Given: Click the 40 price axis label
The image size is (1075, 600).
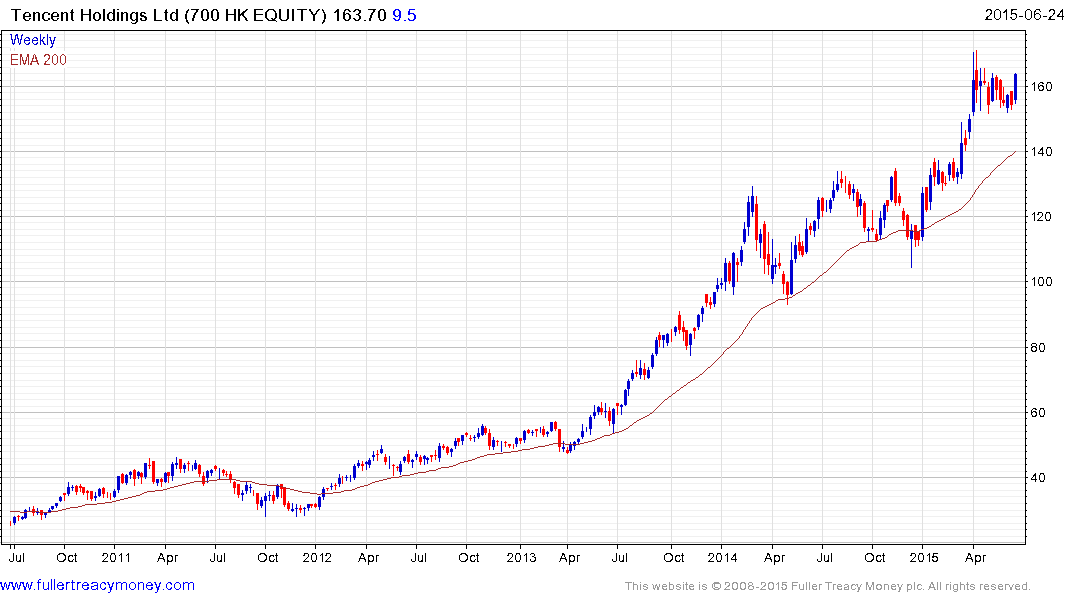Looking at the screenshot, I should coord(1038,478).
